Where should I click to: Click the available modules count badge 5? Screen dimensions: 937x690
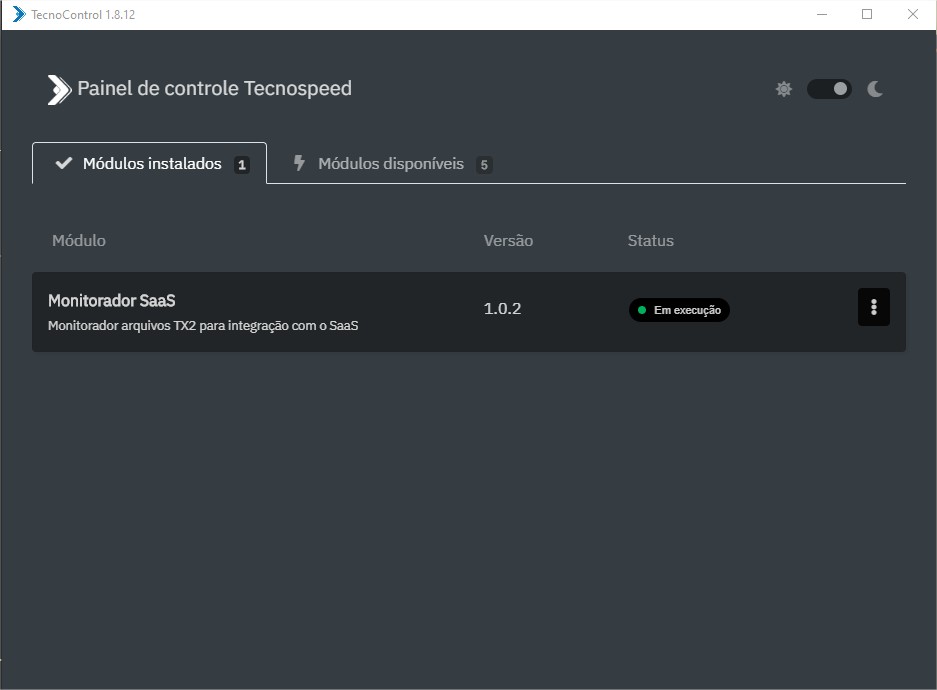coord(484,165)
